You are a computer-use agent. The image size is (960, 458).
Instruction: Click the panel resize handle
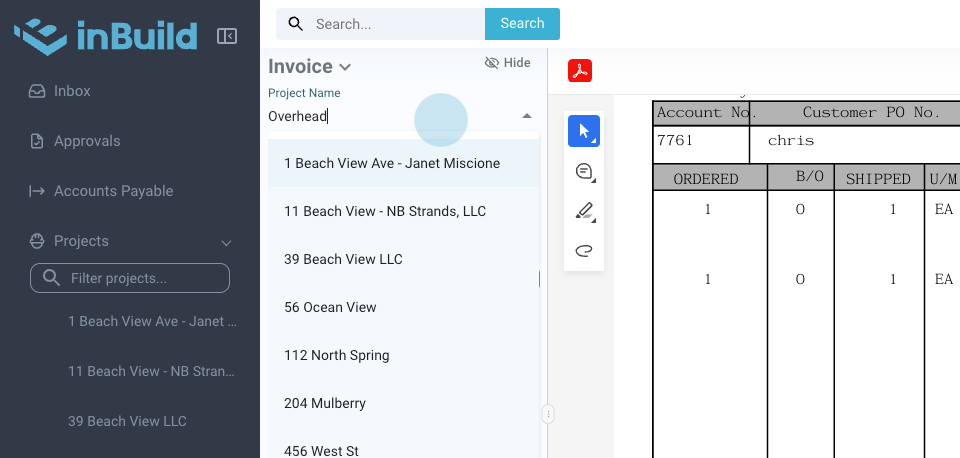[x=548, y=413]
